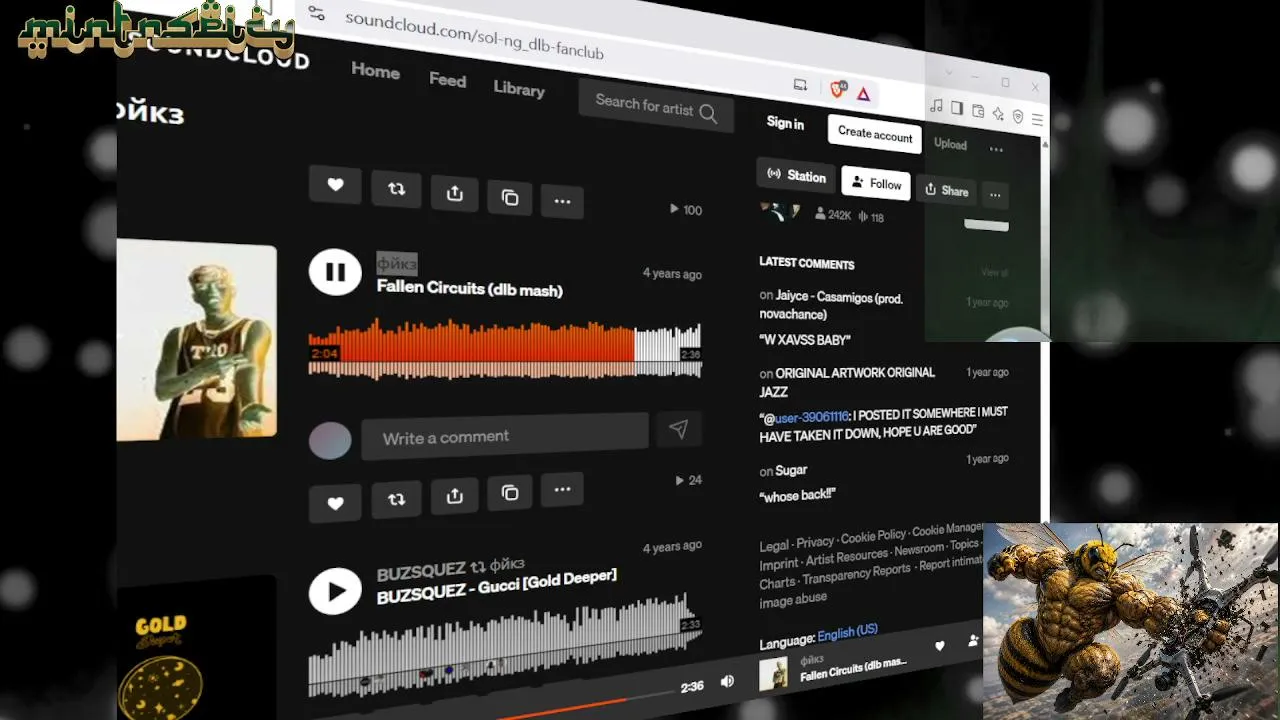
Task: Open the Feed tab
Action: (x=447, y=80)
